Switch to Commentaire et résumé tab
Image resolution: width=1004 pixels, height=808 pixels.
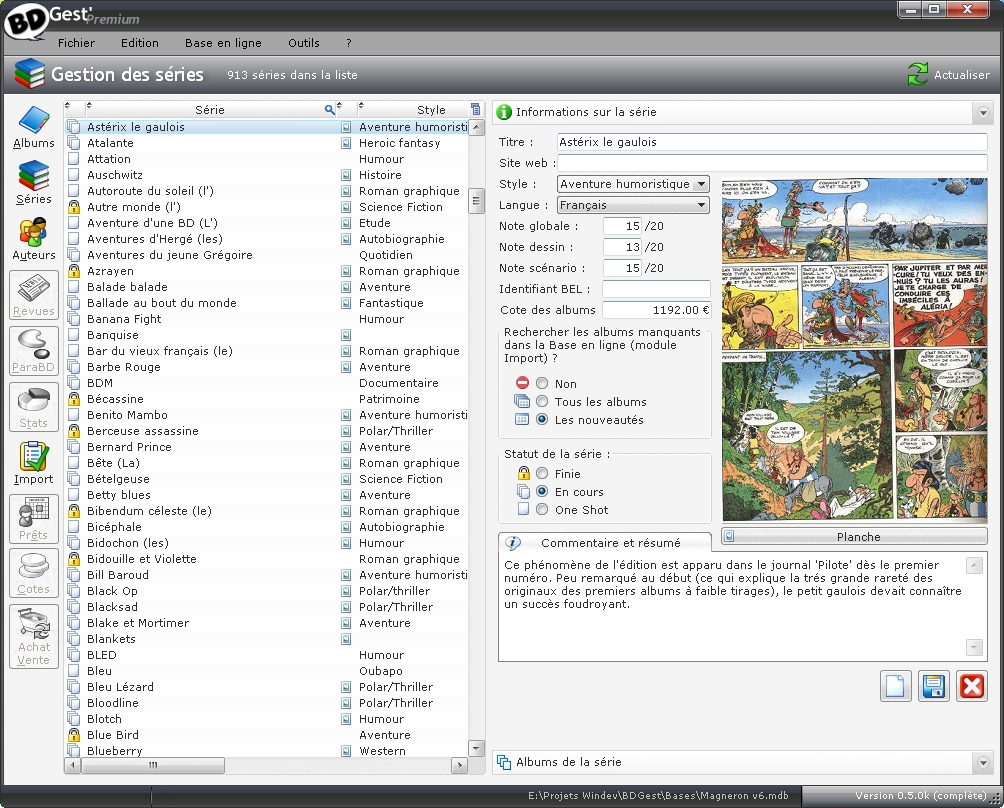pos(604,543)
